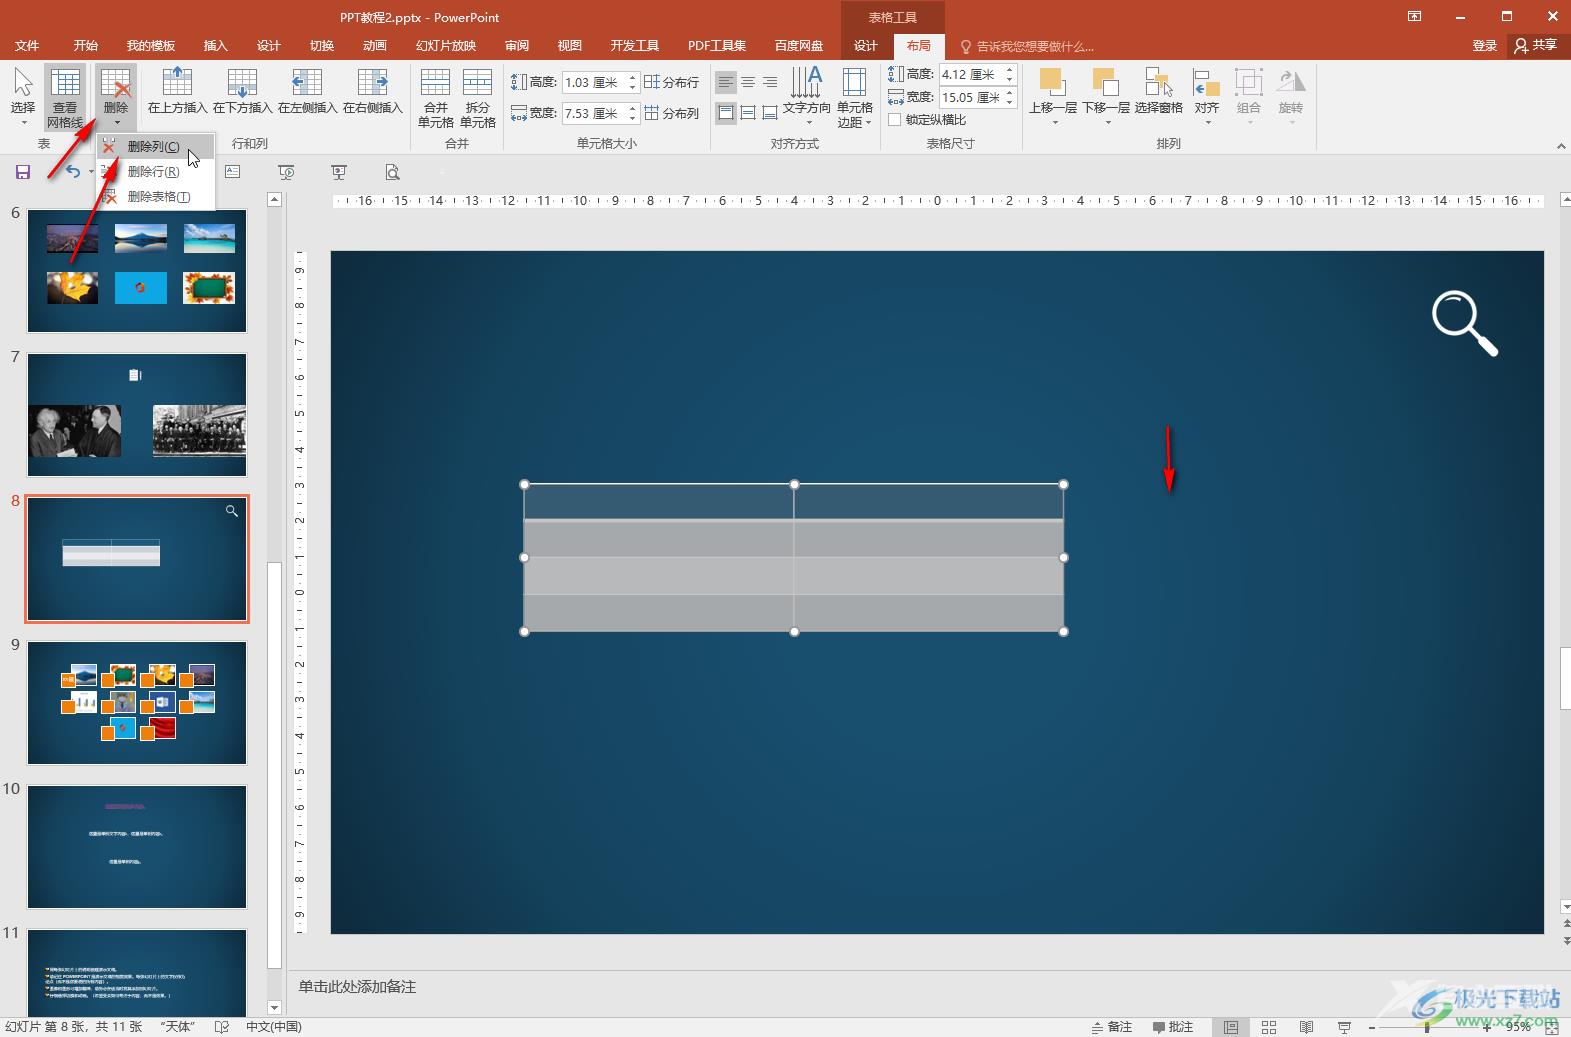The image size is (1571, 1037).
Task: Toggle 查看网格线 view gridlines button
Action: point(65,96)
